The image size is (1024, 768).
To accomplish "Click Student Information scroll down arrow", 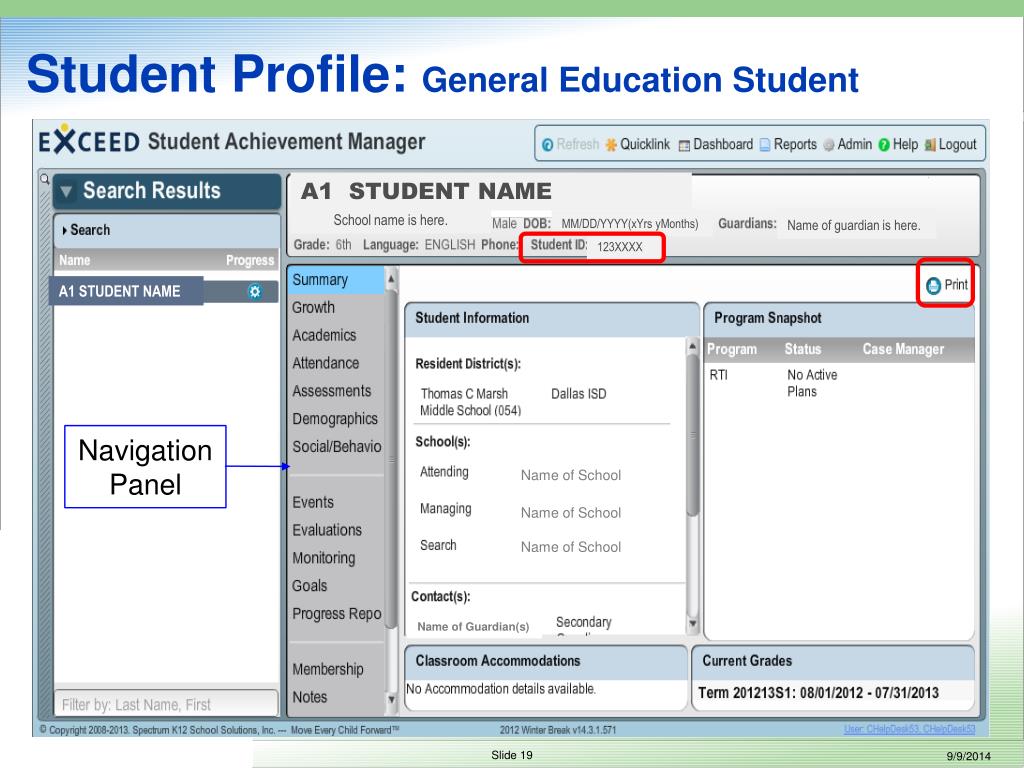I will (x=692, y=624).
